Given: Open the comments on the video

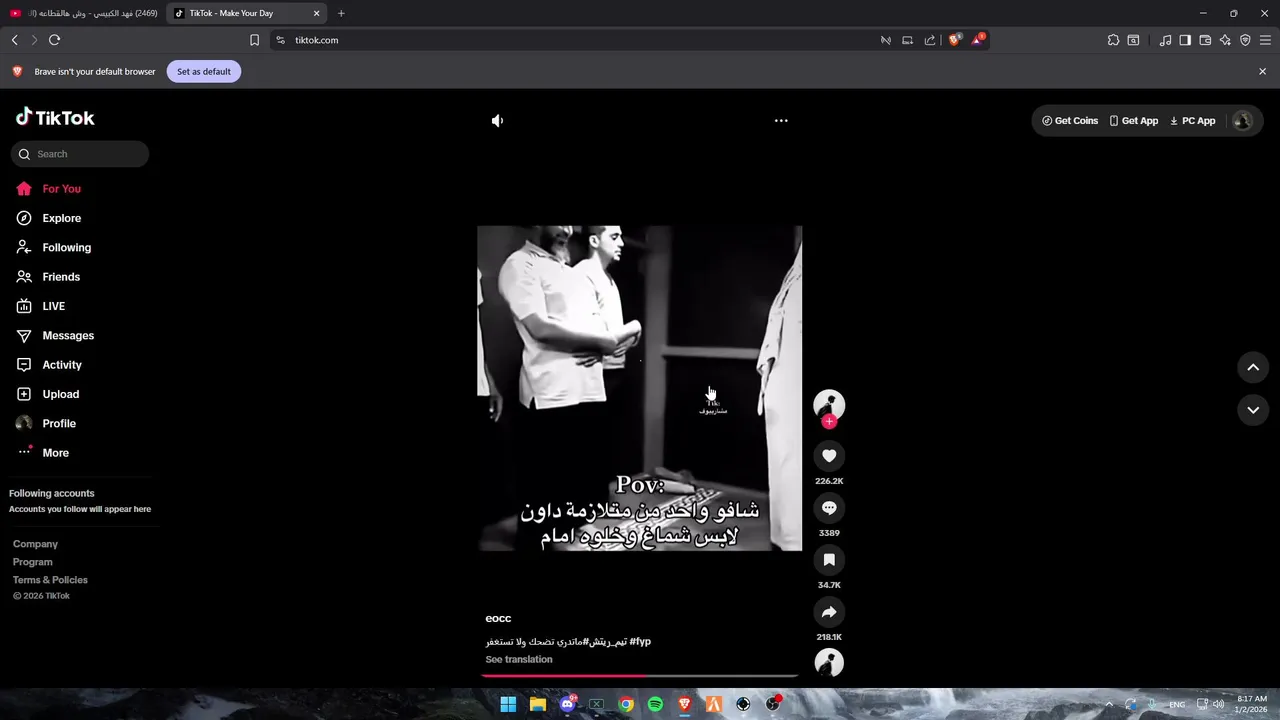Looking at the screenshot, I should coord(829,508).
